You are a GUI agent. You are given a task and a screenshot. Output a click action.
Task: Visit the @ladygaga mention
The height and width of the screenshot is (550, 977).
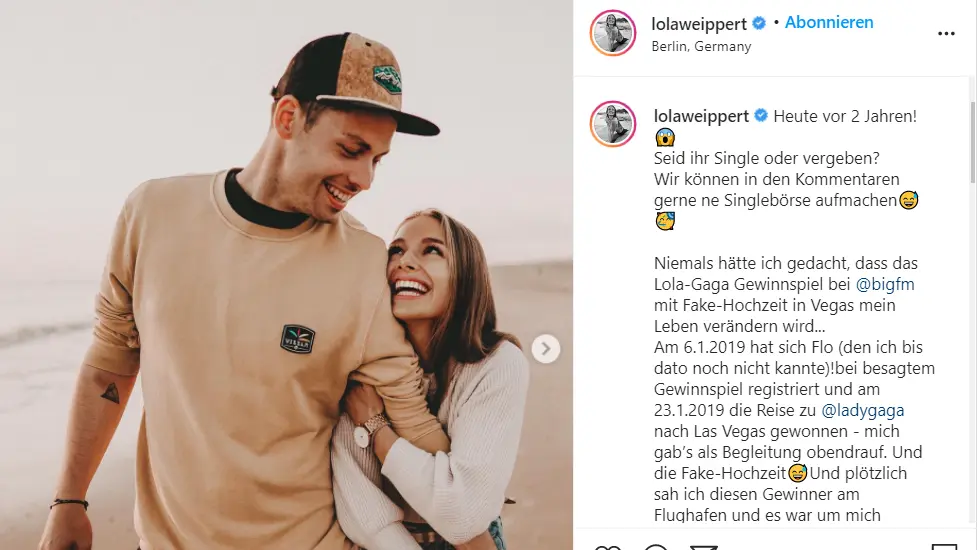coord(862,410)
